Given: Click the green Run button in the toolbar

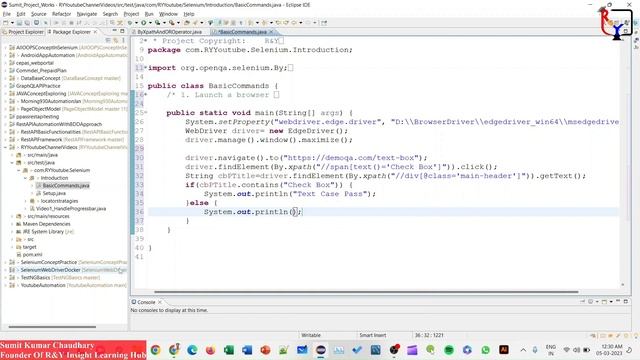Looking at the screenshot, I should [144, 23].
